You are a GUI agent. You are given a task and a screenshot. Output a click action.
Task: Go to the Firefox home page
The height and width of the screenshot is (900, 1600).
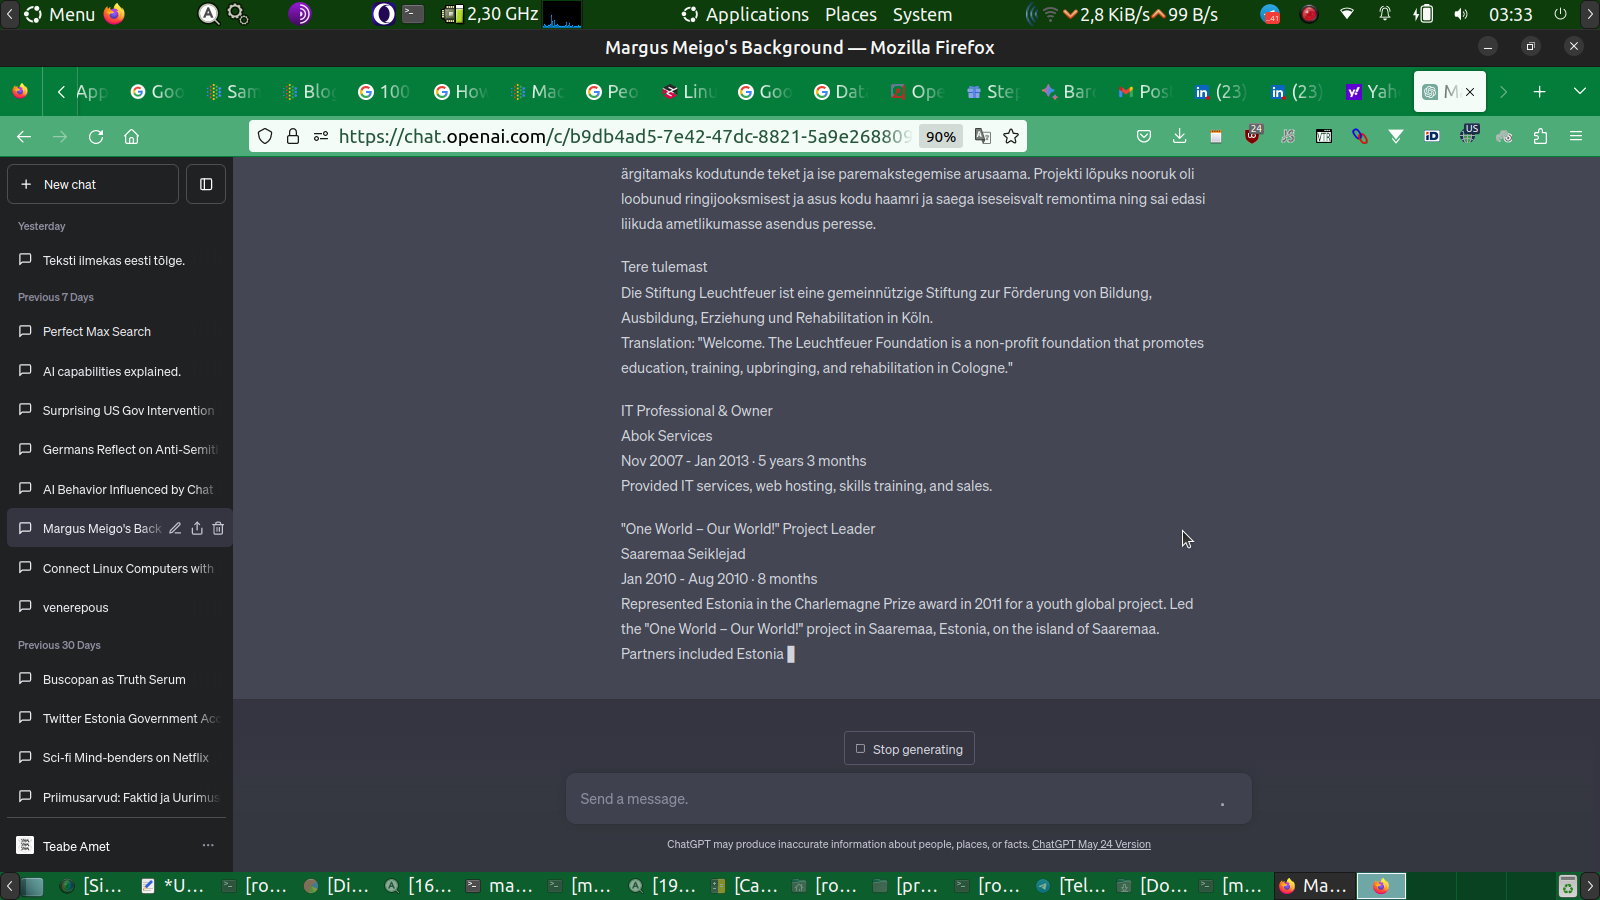coord(131,137)
